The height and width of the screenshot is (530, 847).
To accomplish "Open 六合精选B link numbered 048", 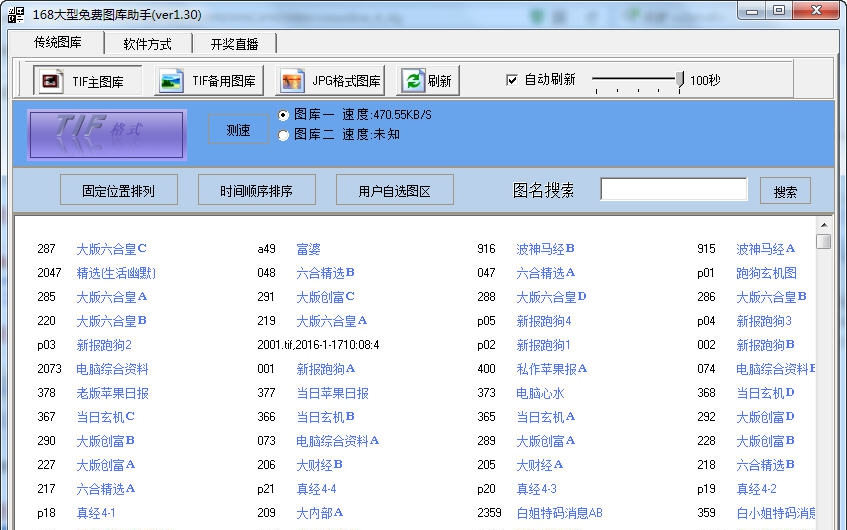I will click(325, 273).
